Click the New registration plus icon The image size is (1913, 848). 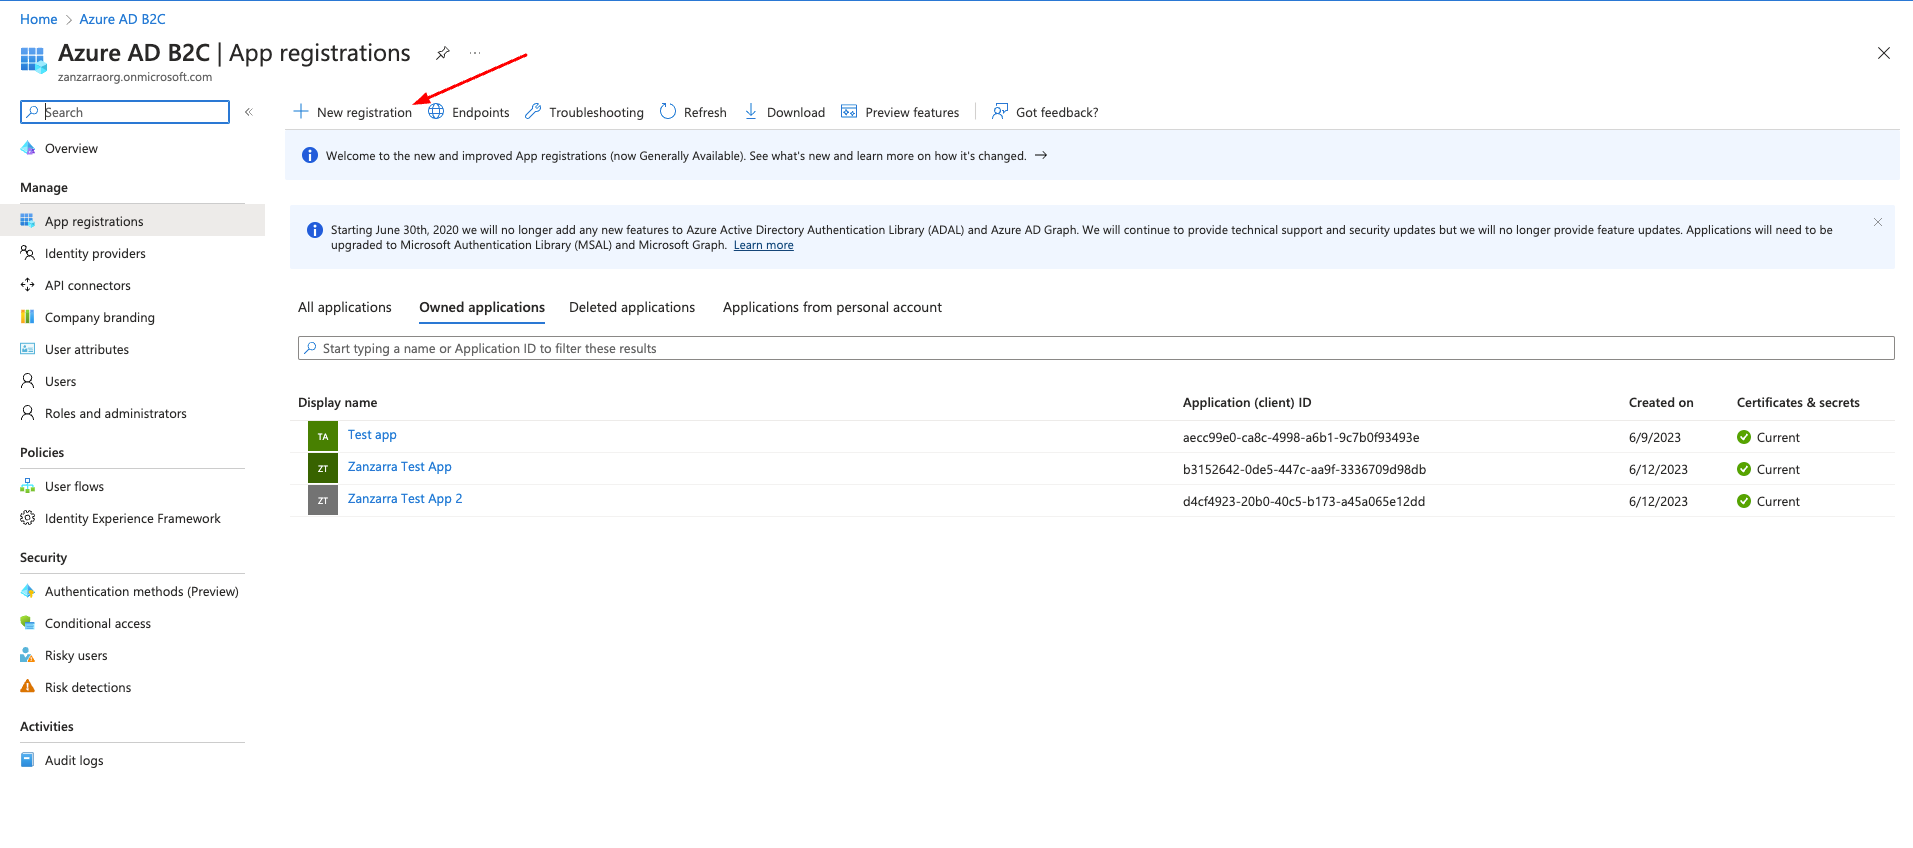pyautogui.click(x=301, y=111)
